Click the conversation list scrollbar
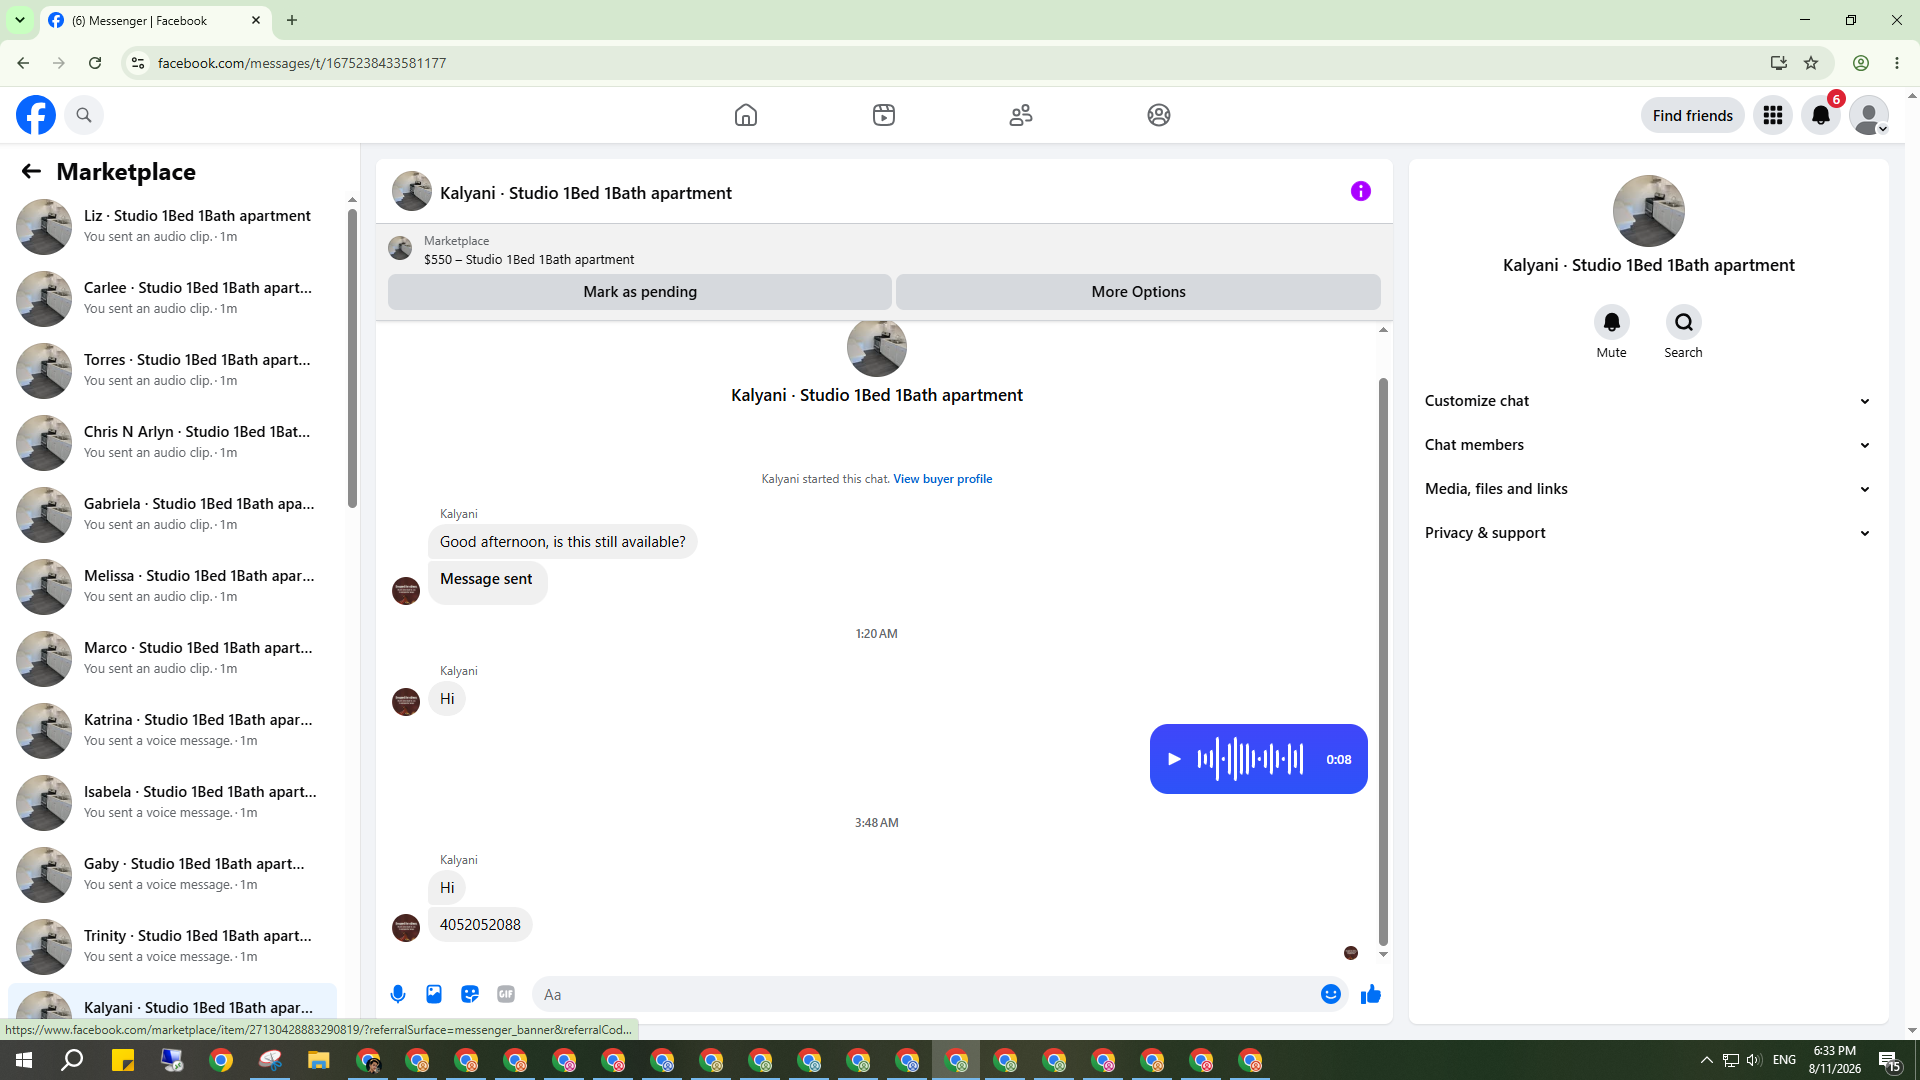1920x1080 pixels. coord(352,357)
